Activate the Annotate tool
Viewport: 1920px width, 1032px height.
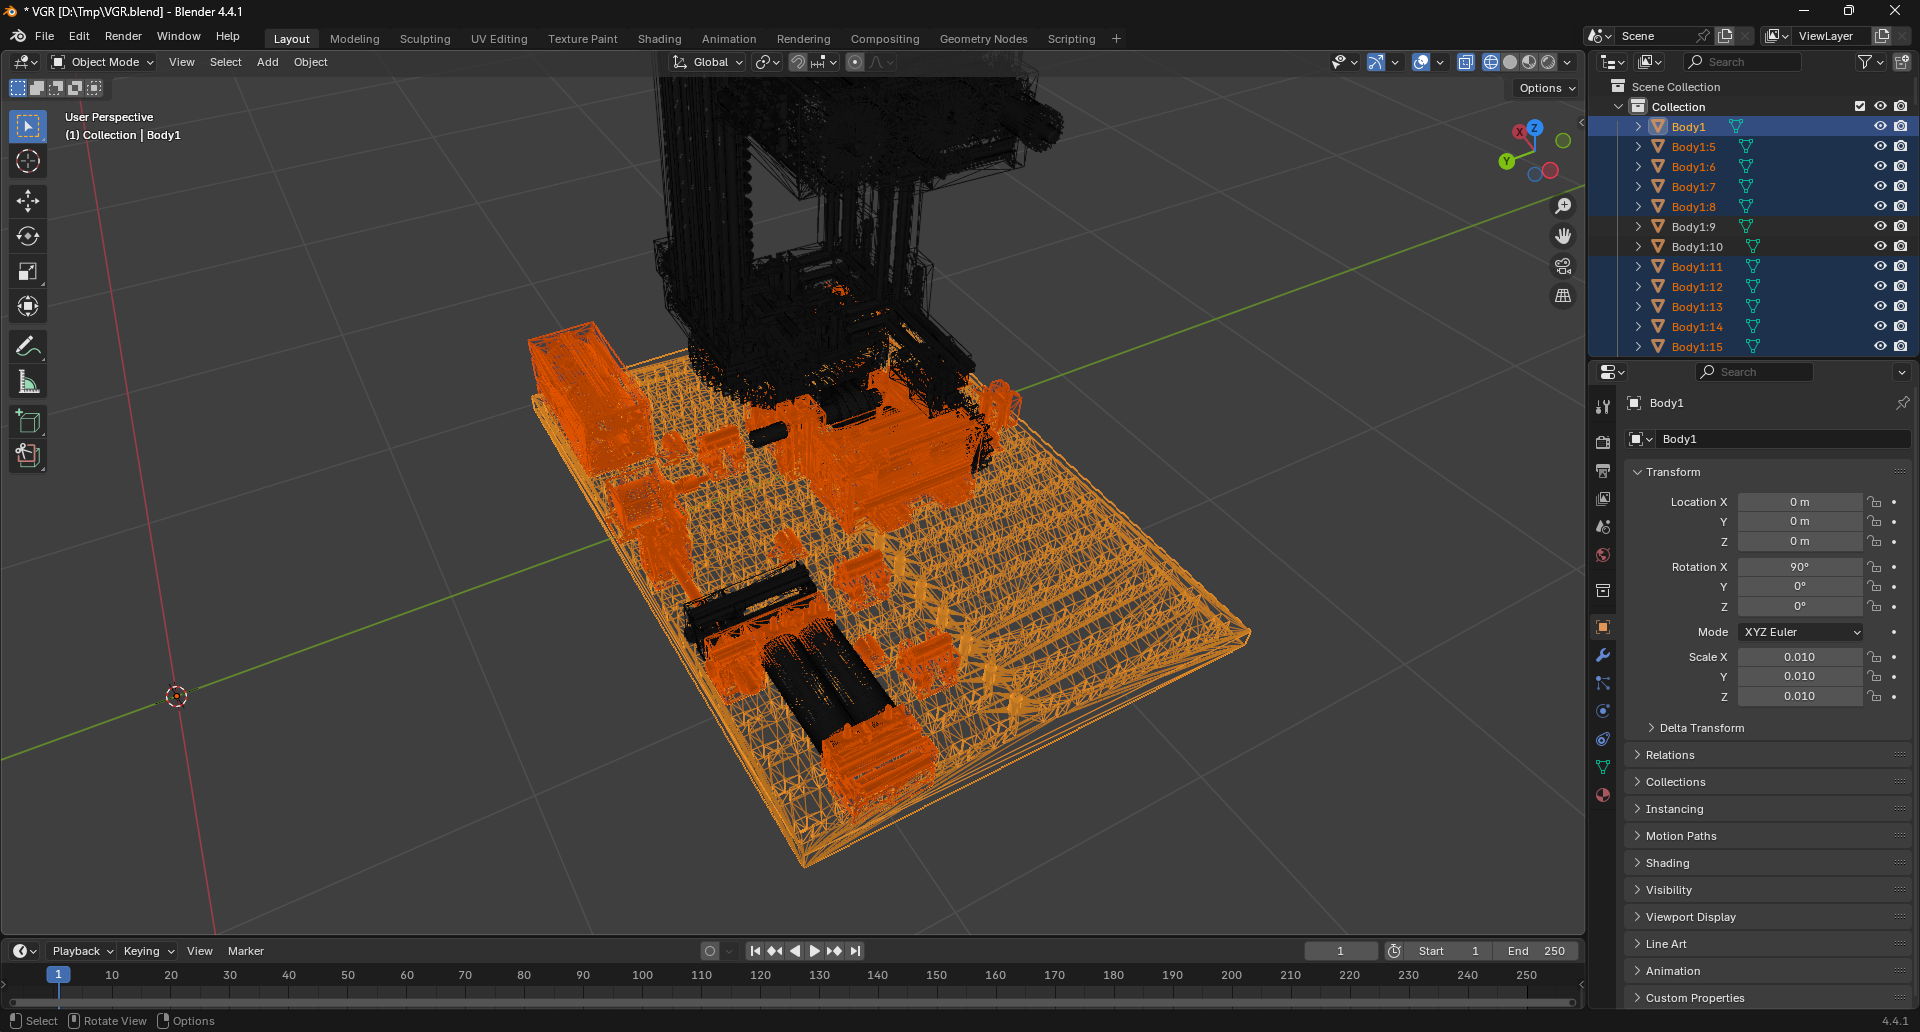(x=28, y=347)
